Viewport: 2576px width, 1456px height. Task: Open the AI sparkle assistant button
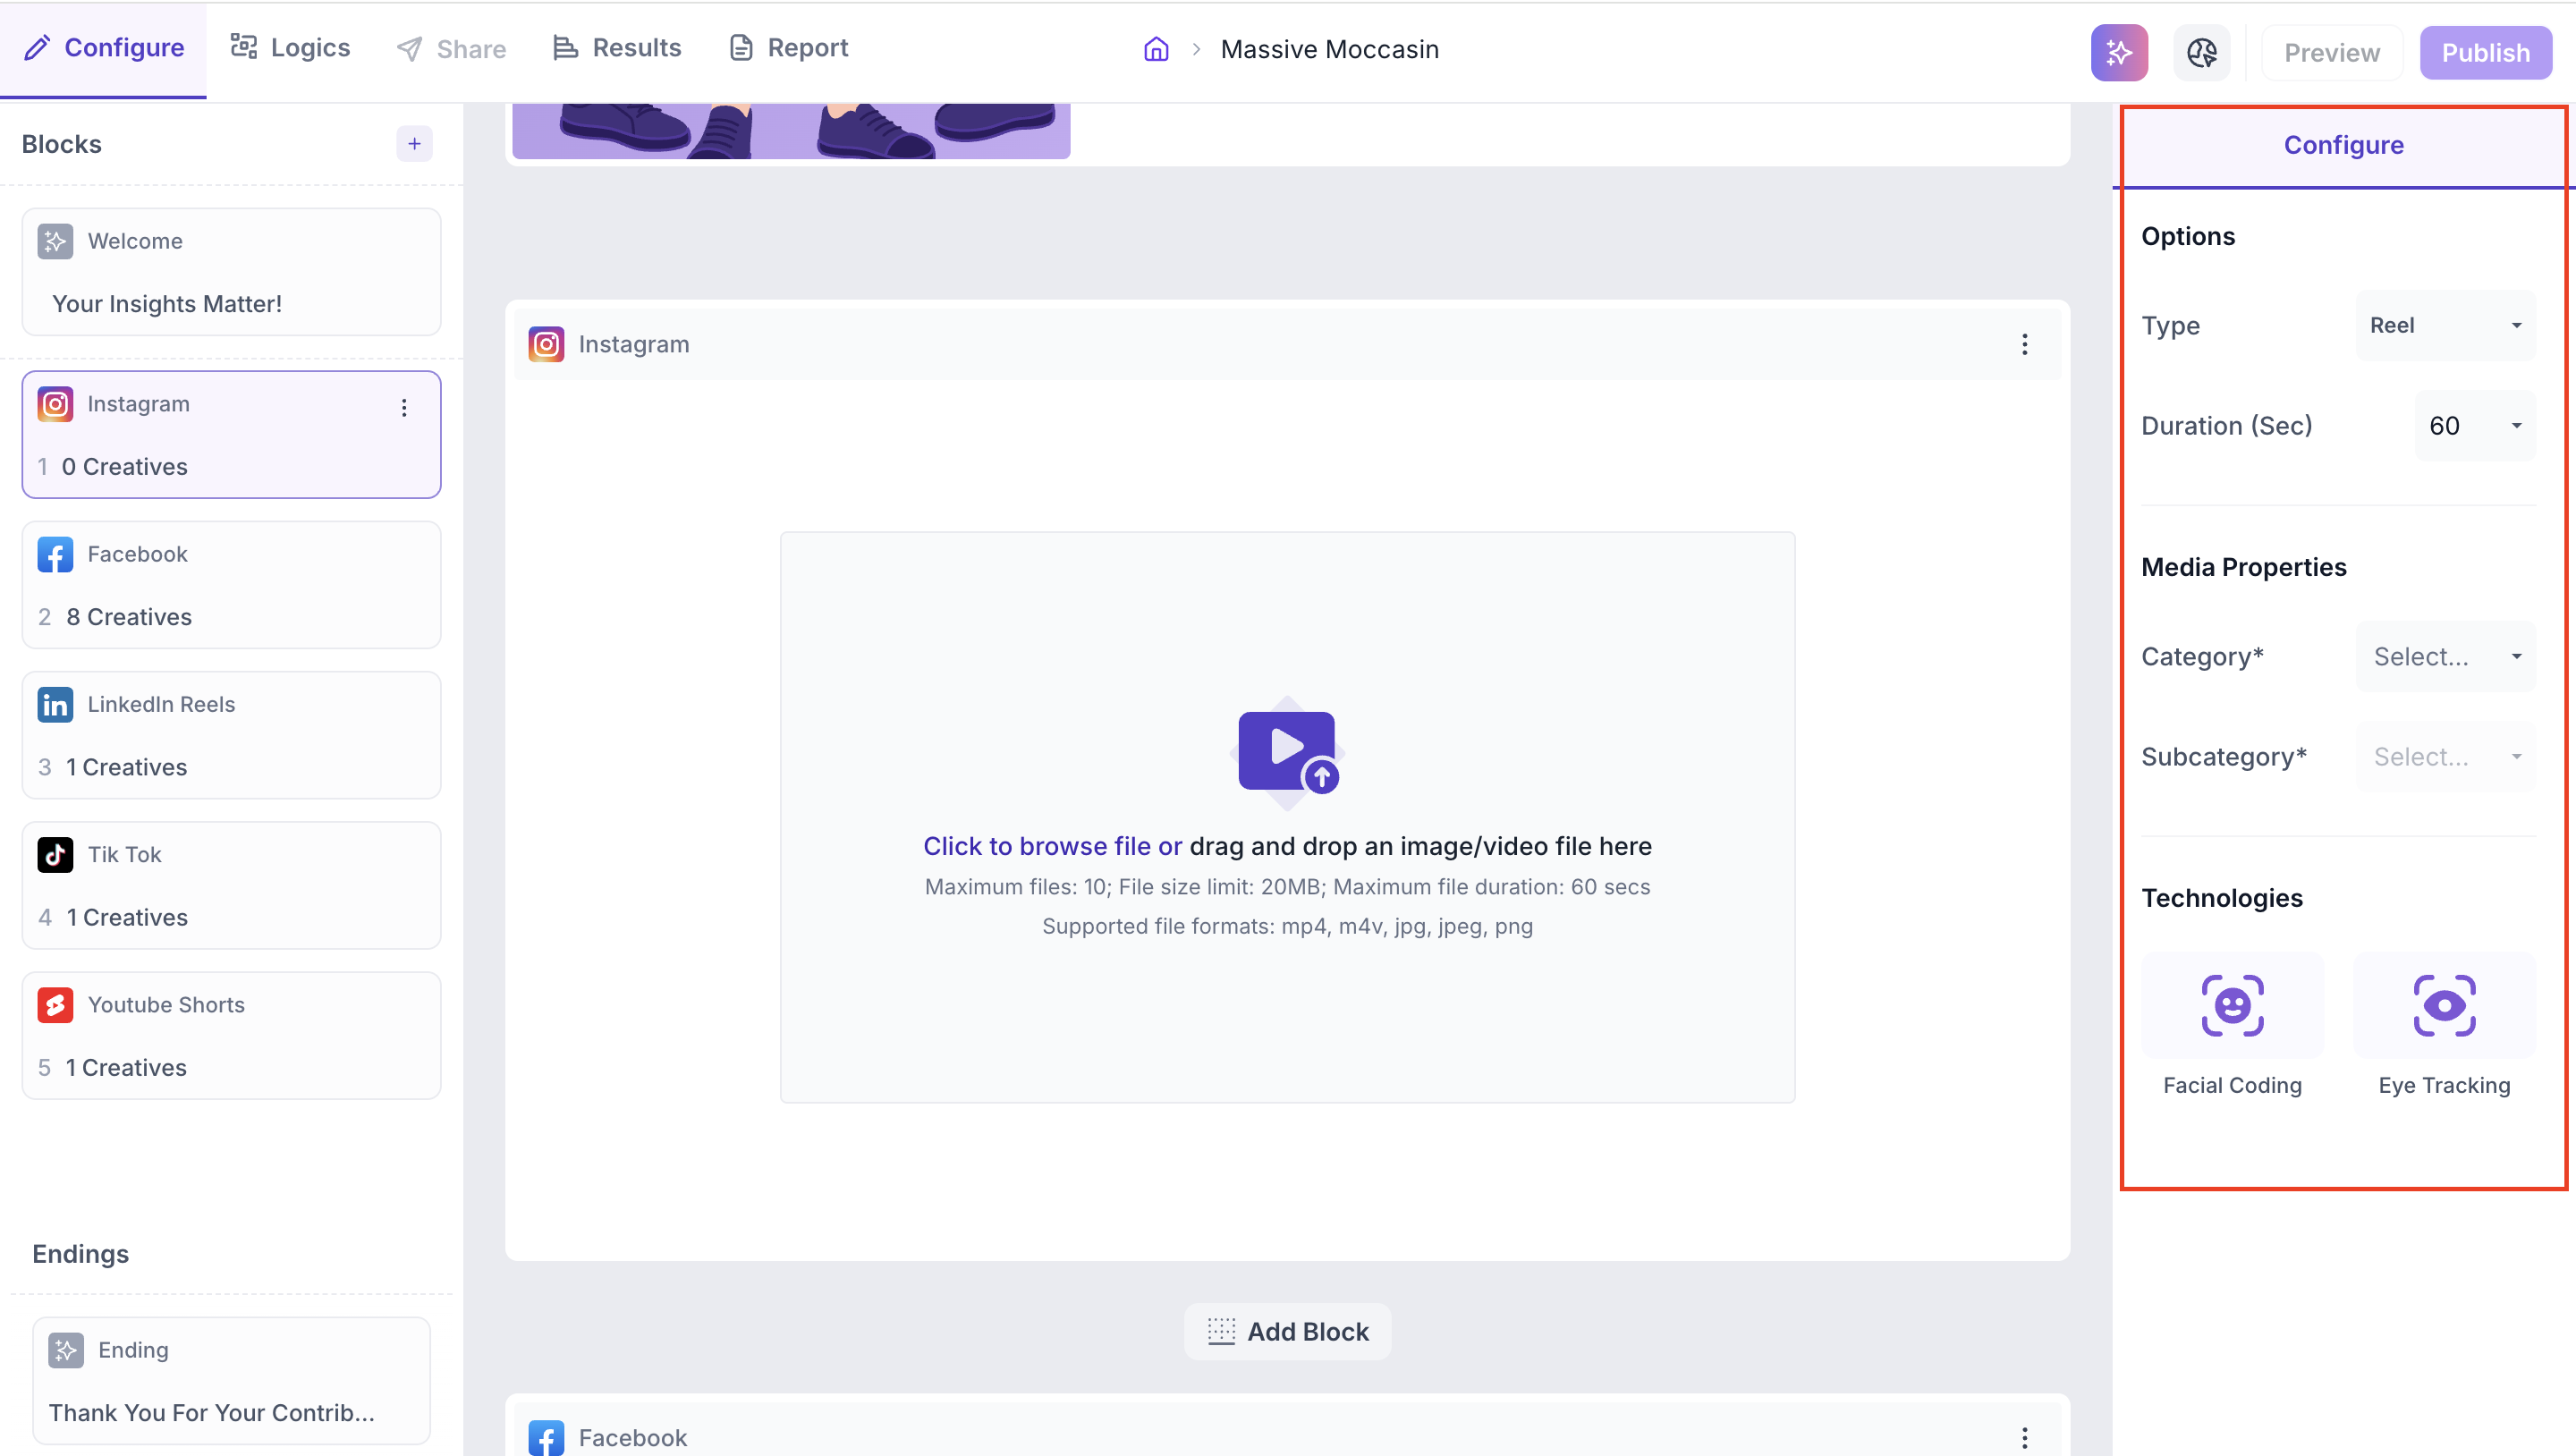[x=2119, y=52]
